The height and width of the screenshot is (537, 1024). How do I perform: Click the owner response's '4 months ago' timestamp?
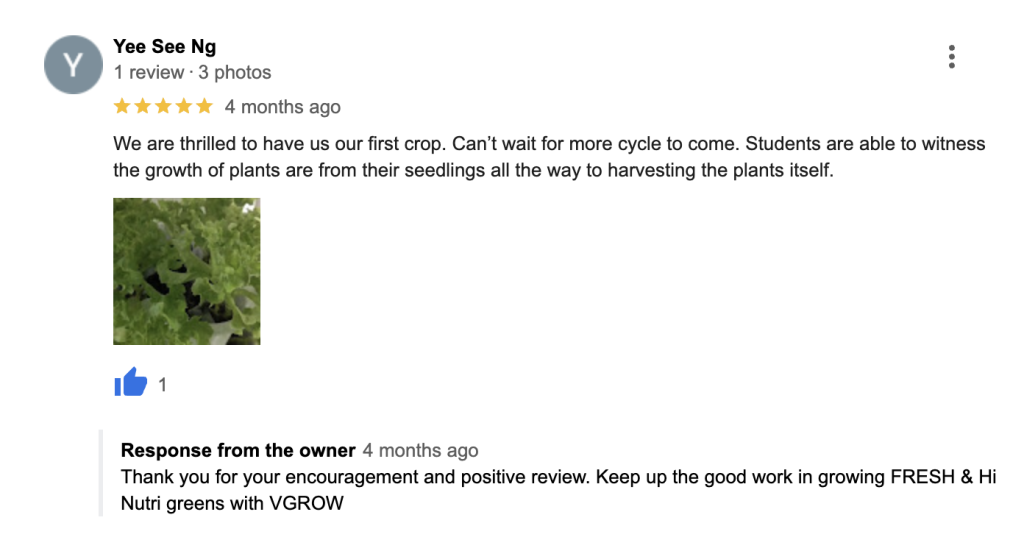click(x=420, y=451)
